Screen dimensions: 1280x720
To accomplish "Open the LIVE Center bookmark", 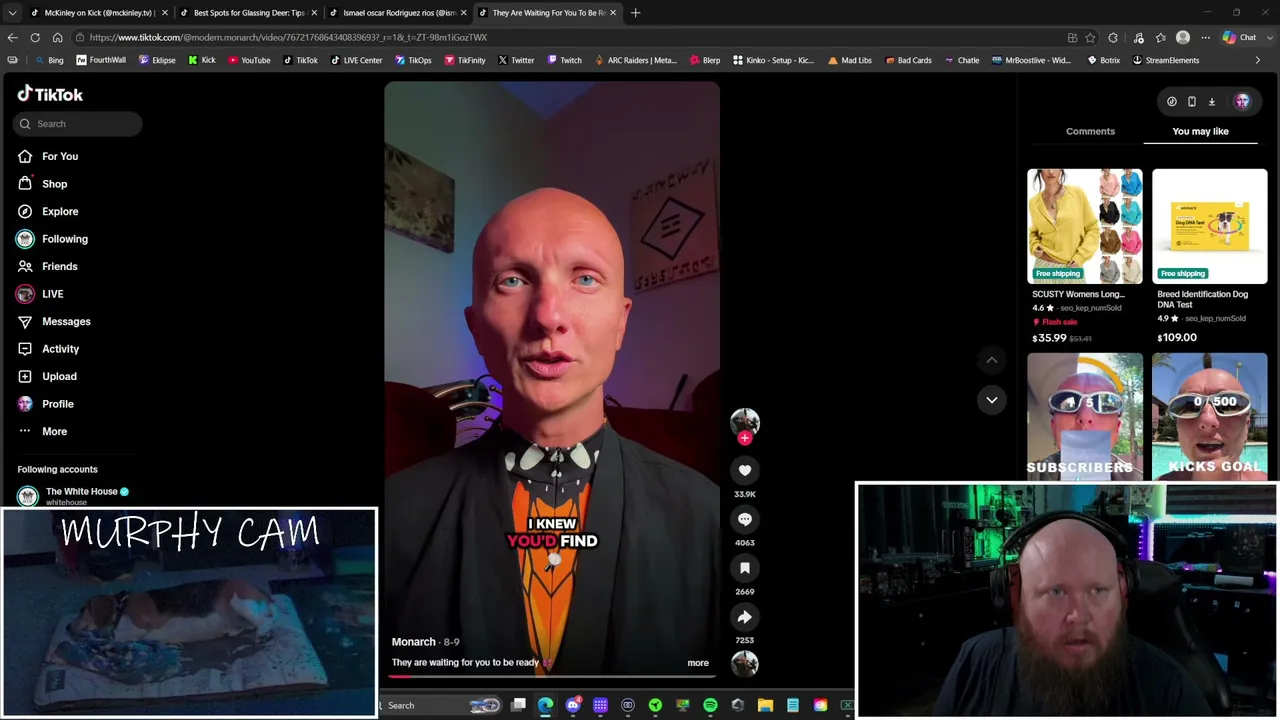I will coord(355,60).
